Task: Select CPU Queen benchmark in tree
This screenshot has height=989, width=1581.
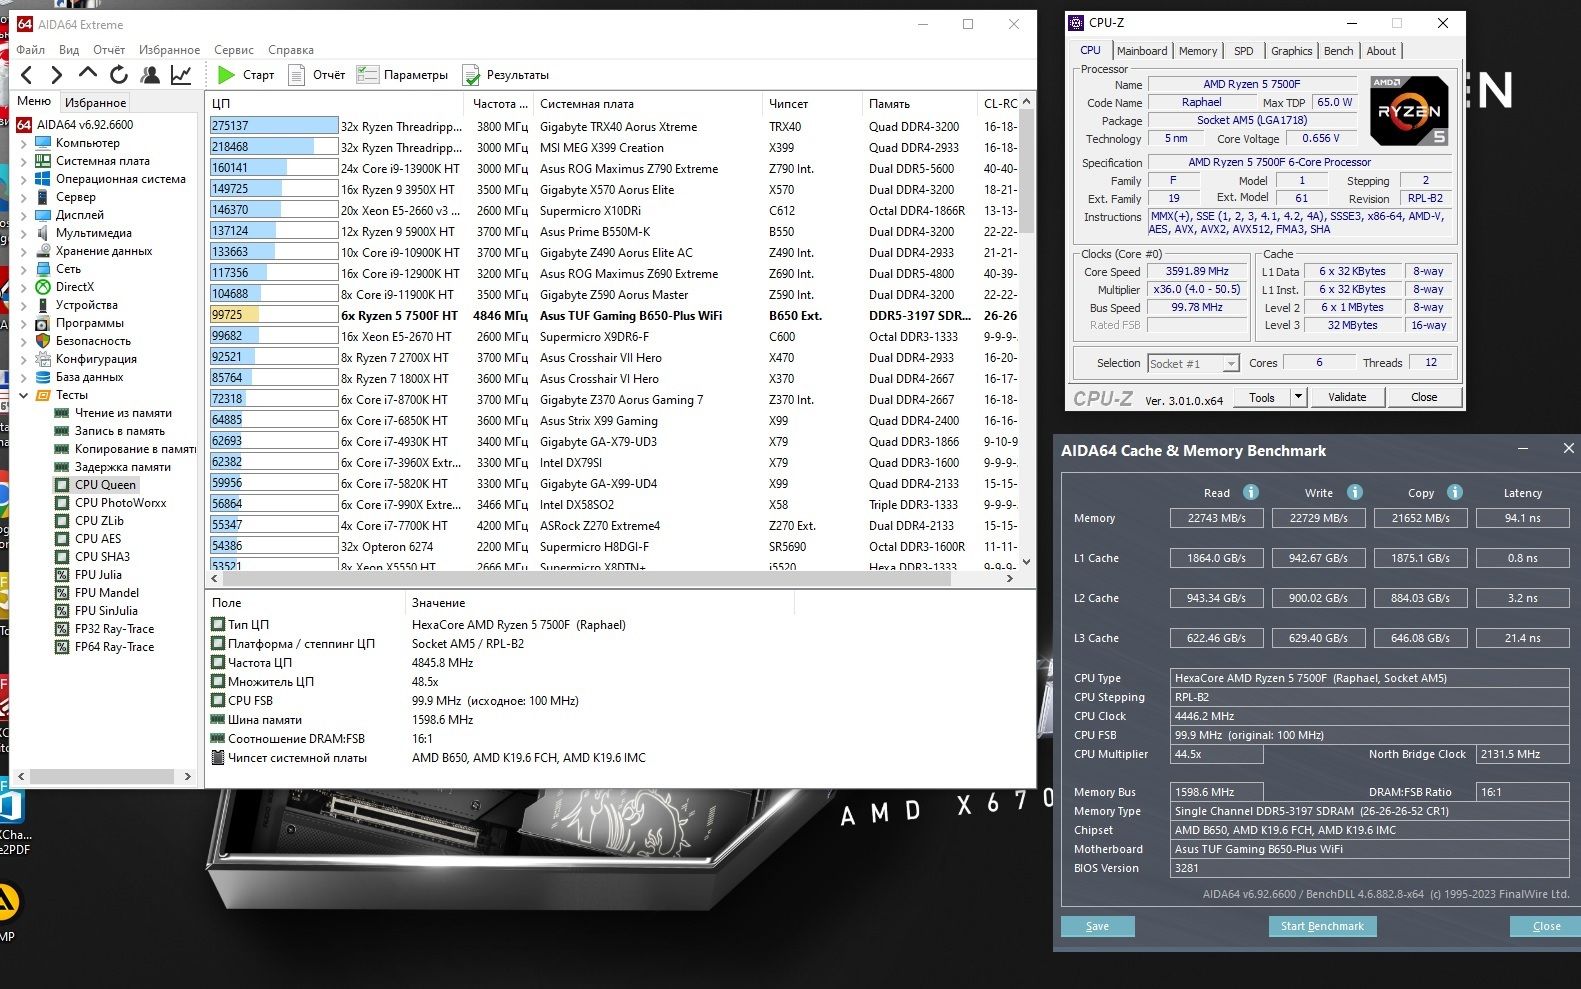Action: (x=105, y=484)
